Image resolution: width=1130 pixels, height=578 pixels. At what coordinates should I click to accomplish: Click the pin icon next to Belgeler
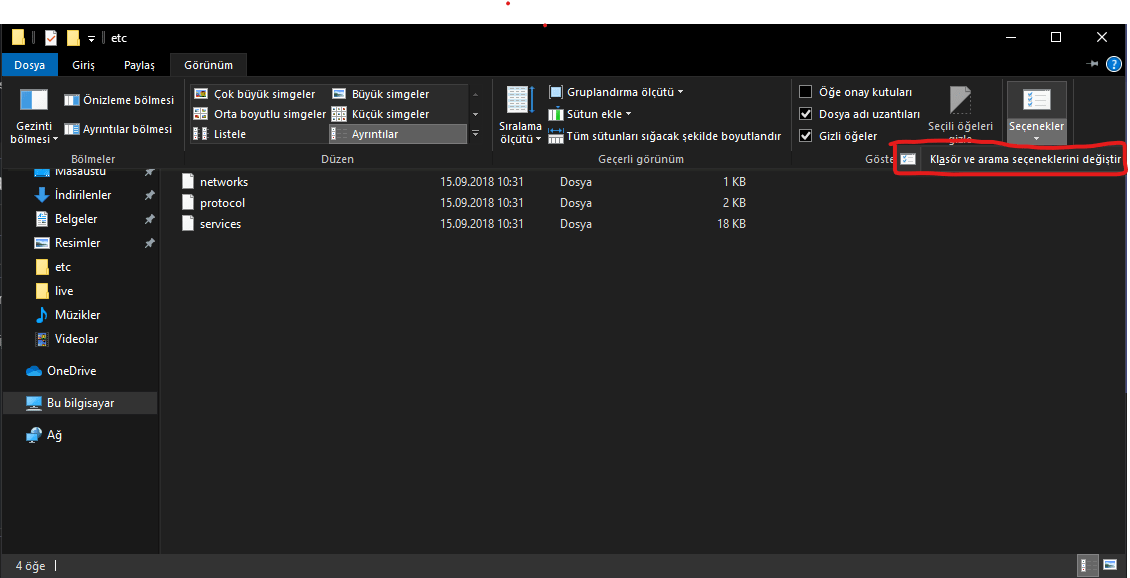[x=149, y=218]
